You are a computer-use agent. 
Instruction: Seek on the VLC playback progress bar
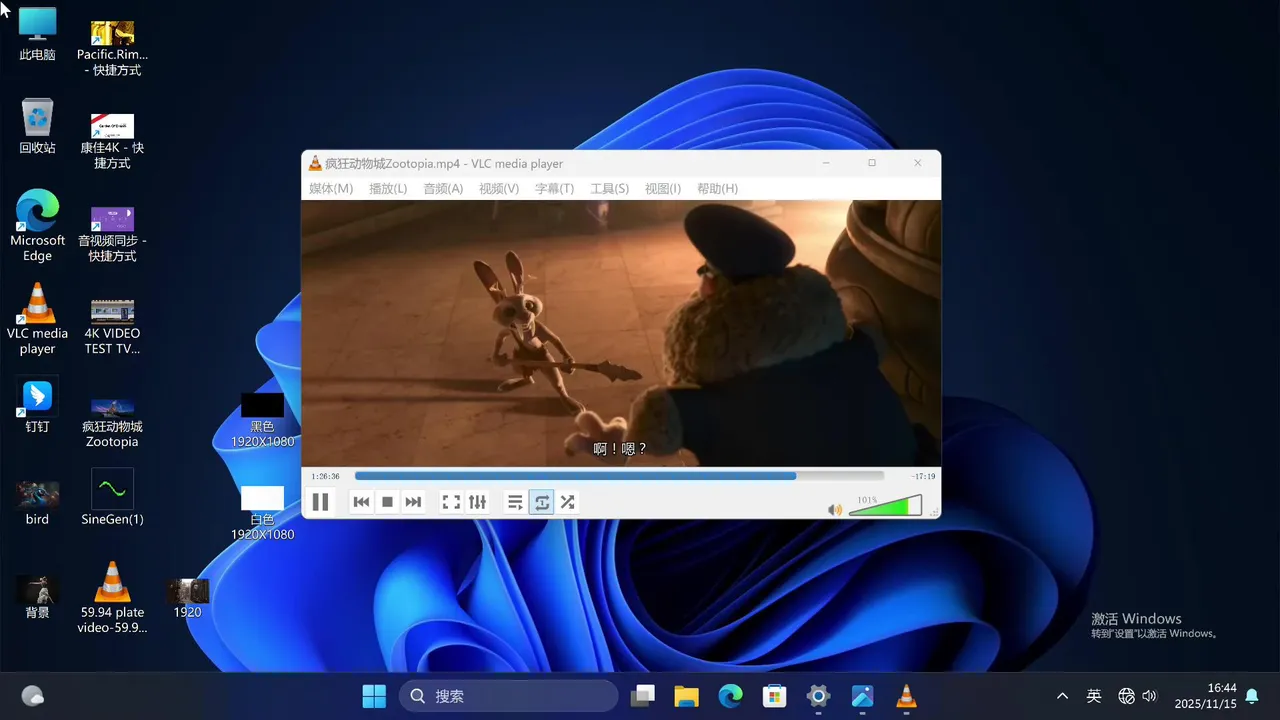[619, 476]
